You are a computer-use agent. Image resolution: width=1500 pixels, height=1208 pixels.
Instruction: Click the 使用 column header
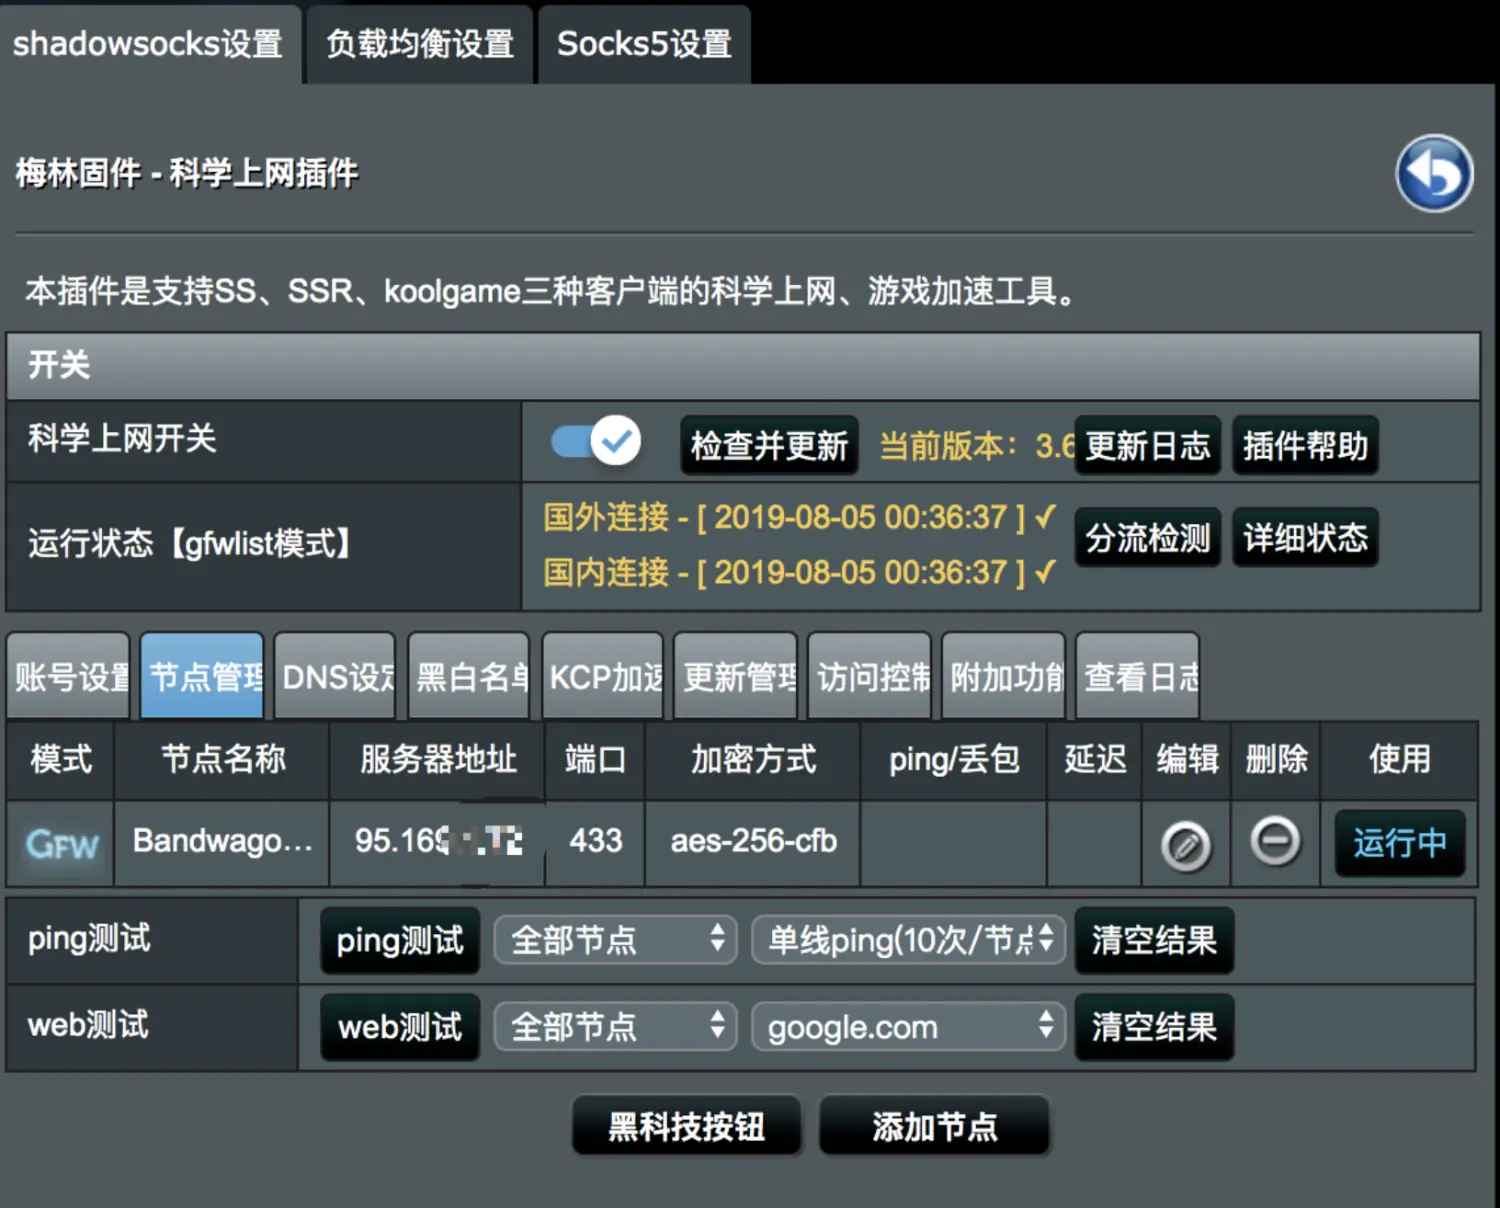pos(1399,759)
